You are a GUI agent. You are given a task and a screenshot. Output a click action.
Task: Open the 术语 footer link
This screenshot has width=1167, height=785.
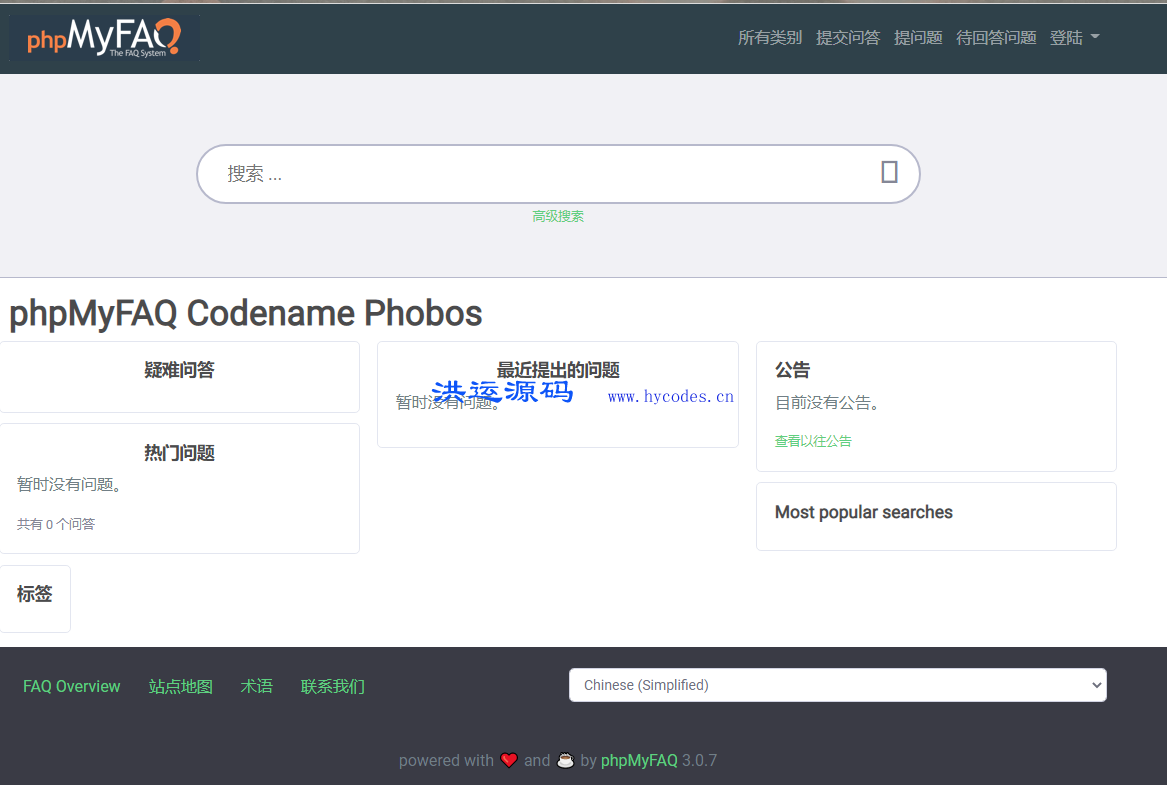pyautogui.click(x=257, y=686)
